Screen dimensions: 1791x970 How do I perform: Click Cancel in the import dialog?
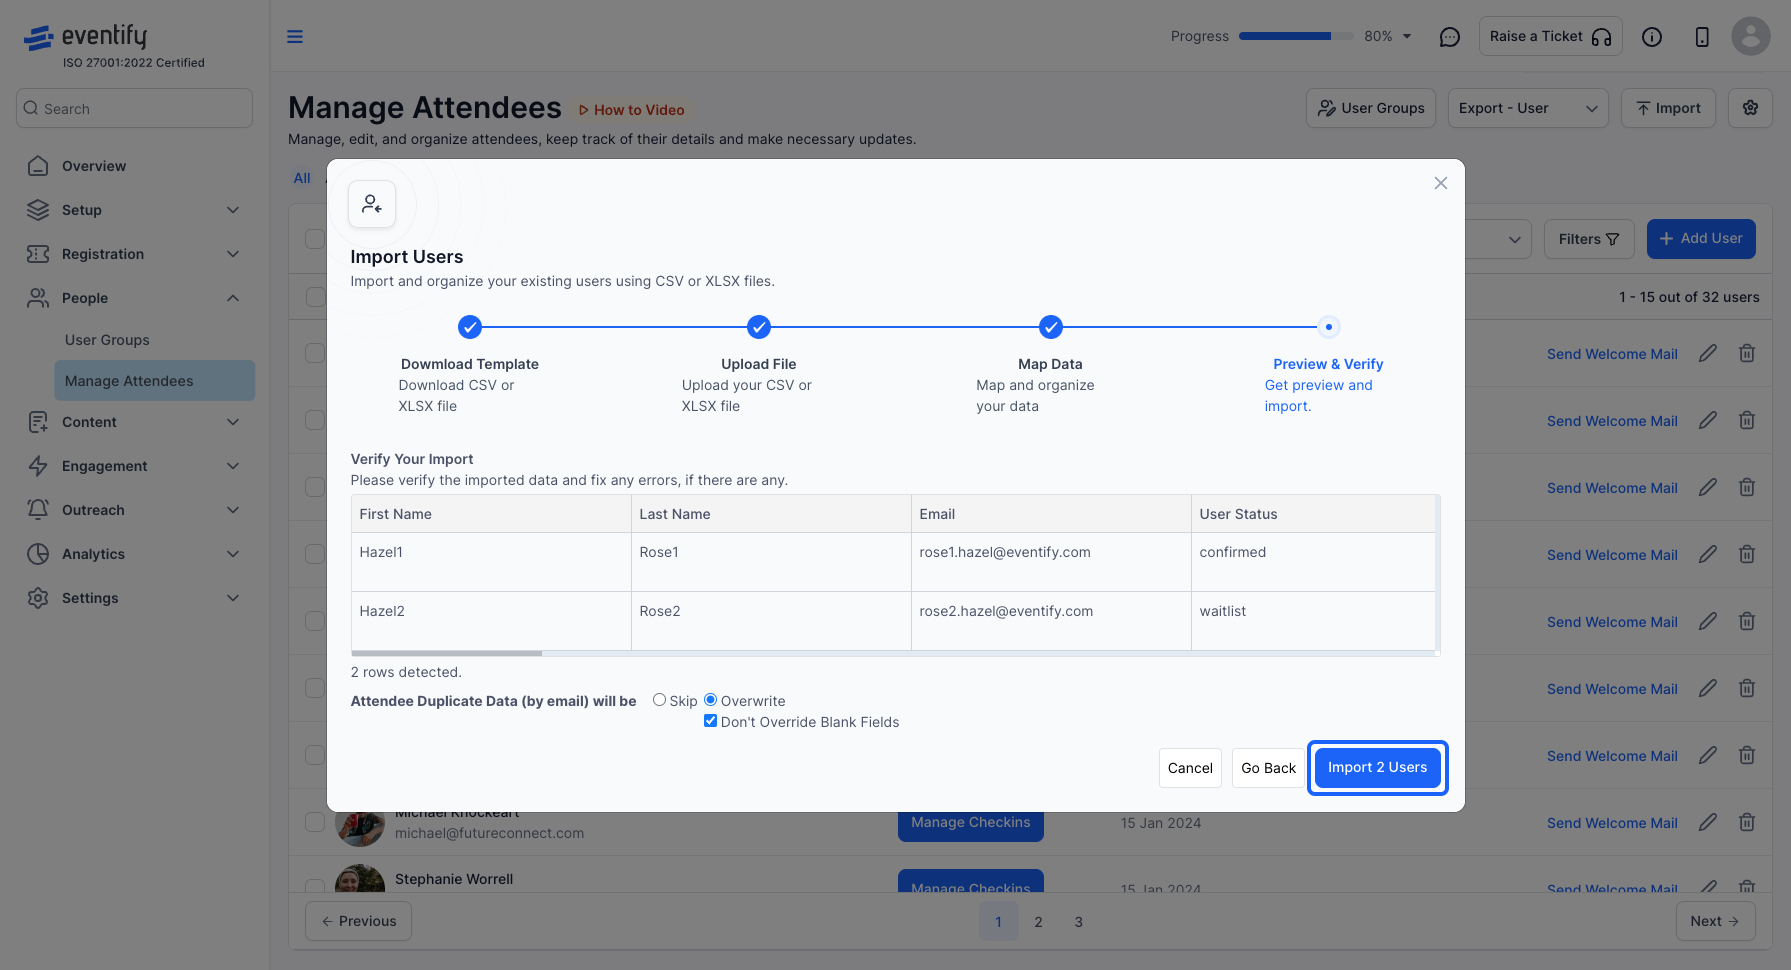1190,768
